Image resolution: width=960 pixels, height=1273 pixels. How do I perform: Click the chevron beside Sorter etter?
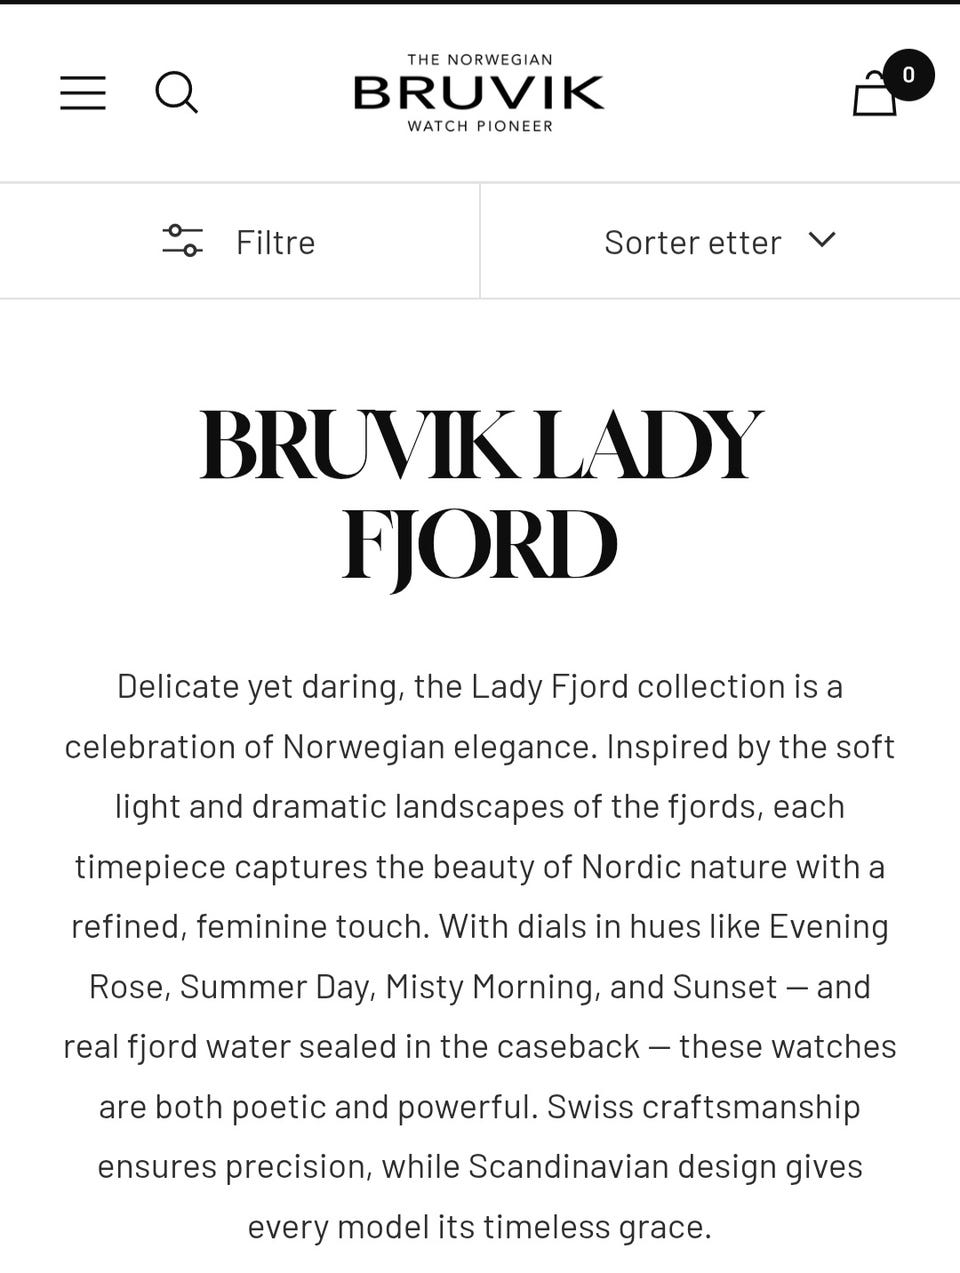point(822,240)
